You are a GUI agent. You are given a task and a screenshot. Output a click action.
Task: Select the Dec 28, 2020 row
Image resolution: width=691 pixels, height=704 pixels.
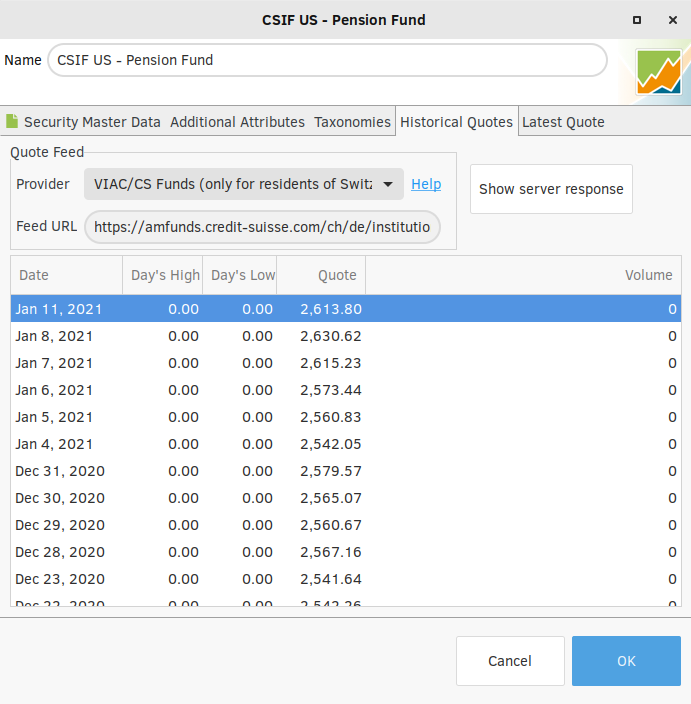[346, 551]
